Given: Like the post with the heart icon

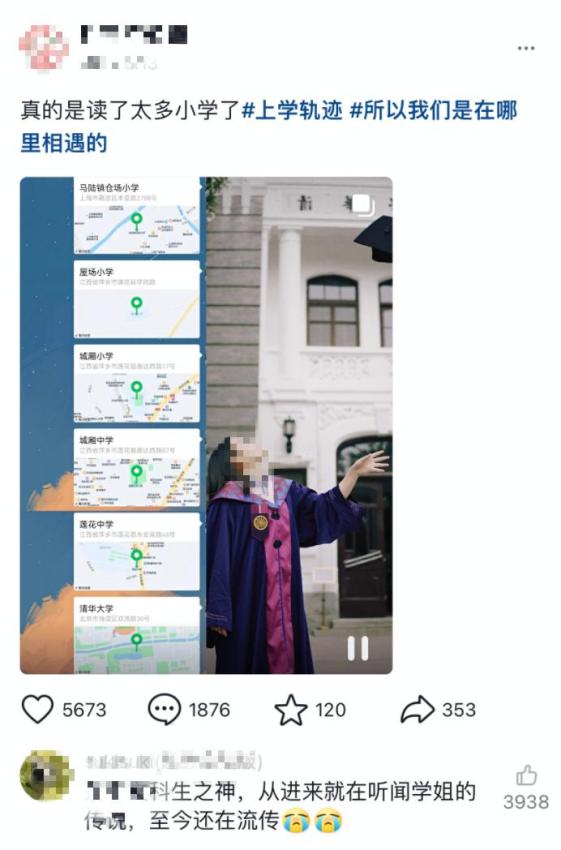Looking at the screenshot, I should 37,710.
